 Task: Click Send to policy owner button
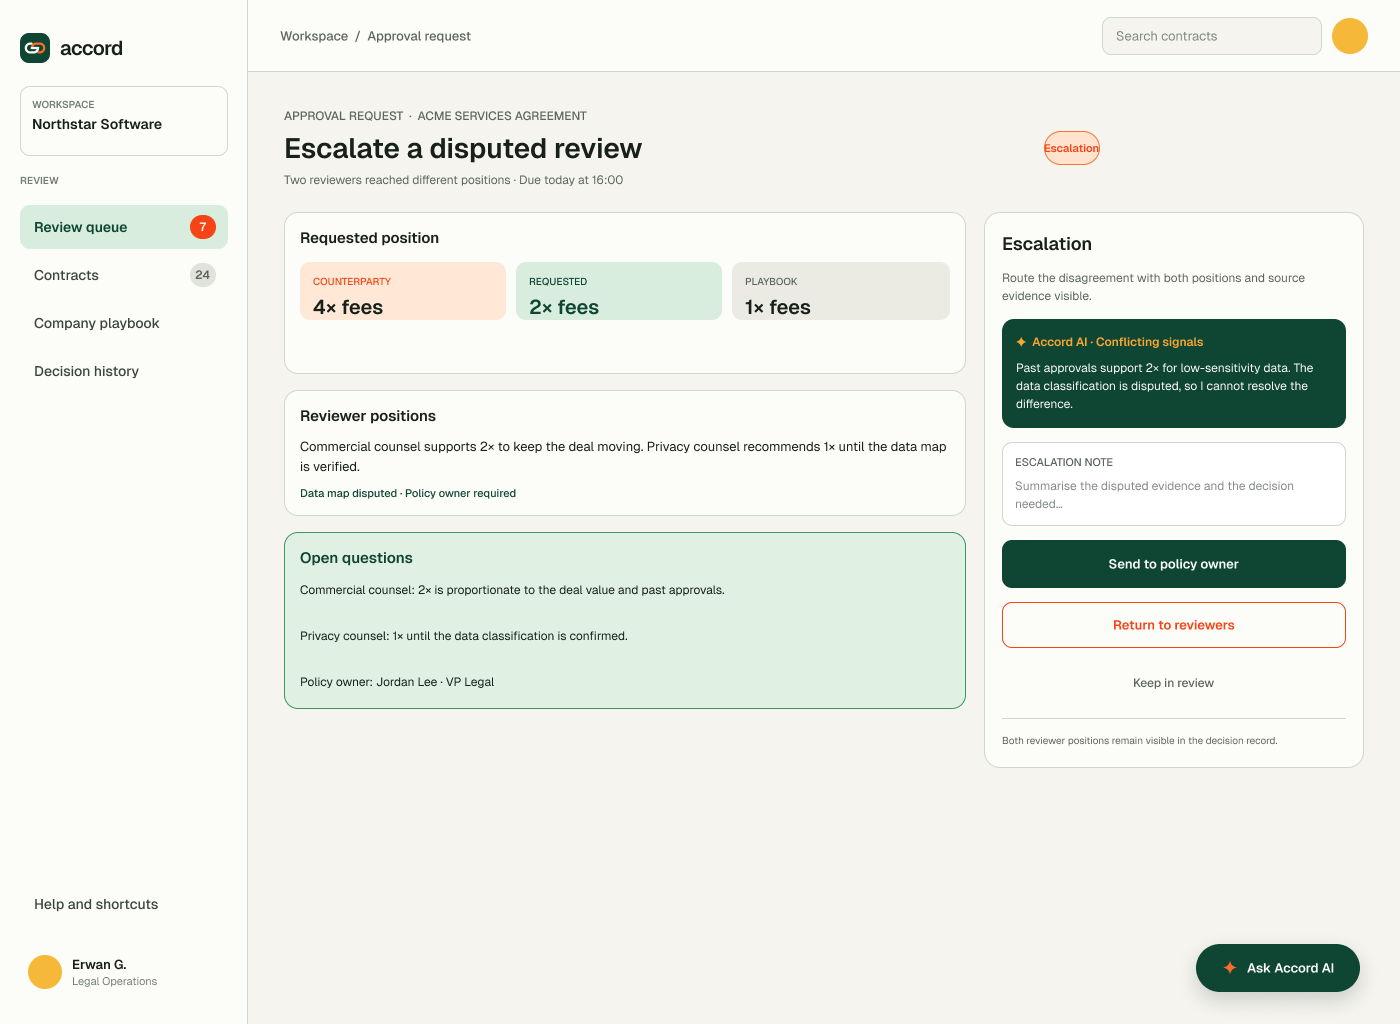coord(1174,564)
